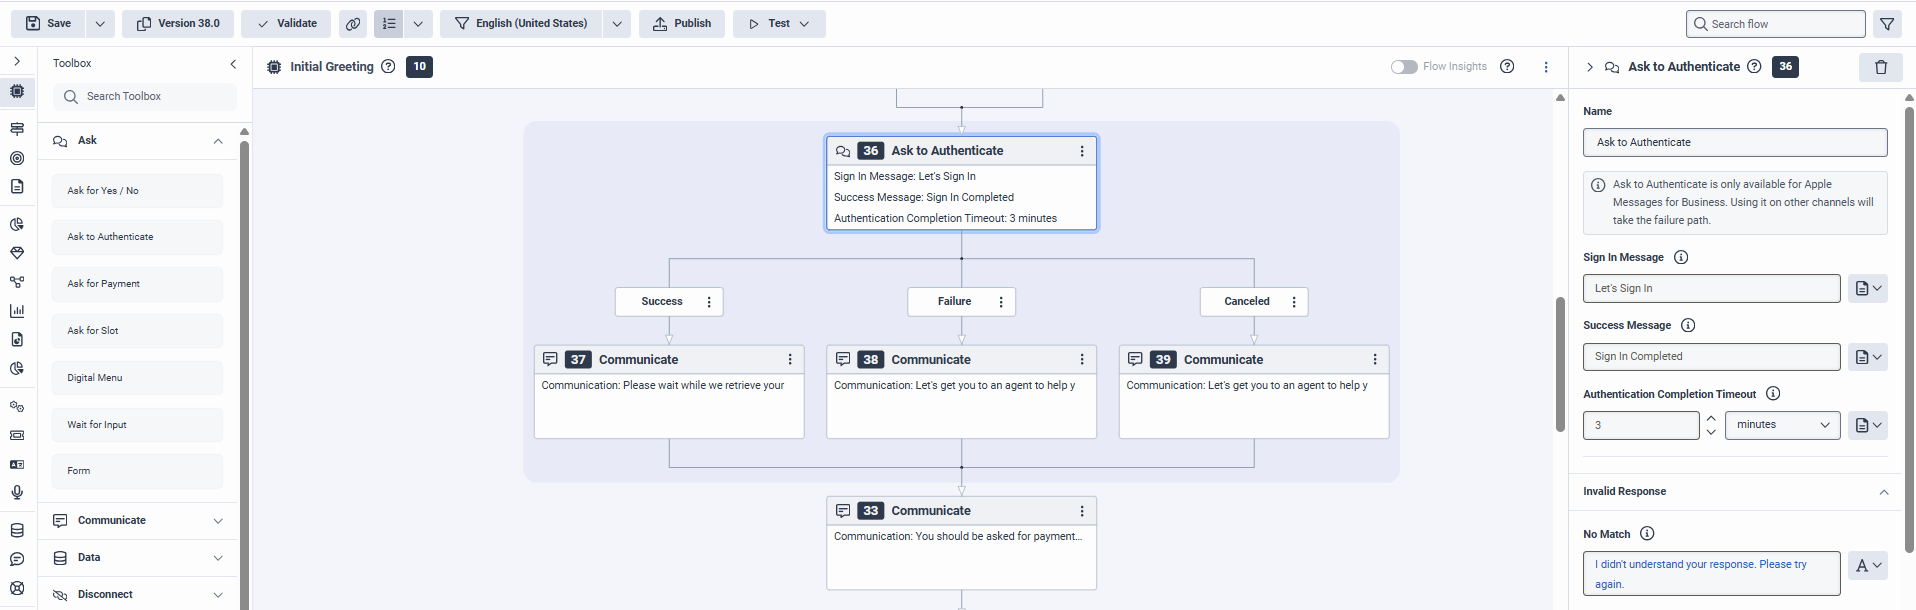Open the minutes unit dropdown
The image size is (1916, 610).
pyautogui.click(x=1782, y=425)
